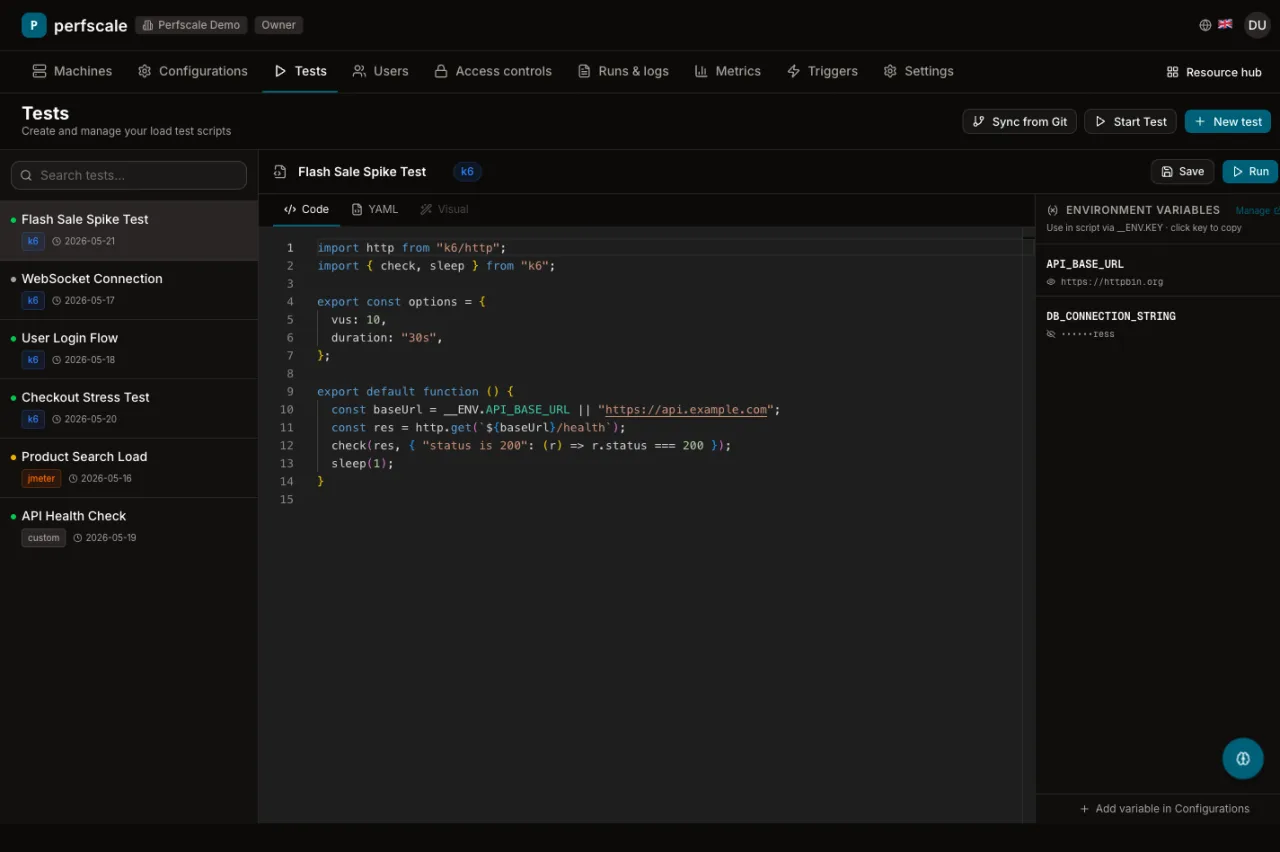This screenshot has height=852, width=1280.
Task: Click the external link icon beside Manage
Action: click(1277, 211)
